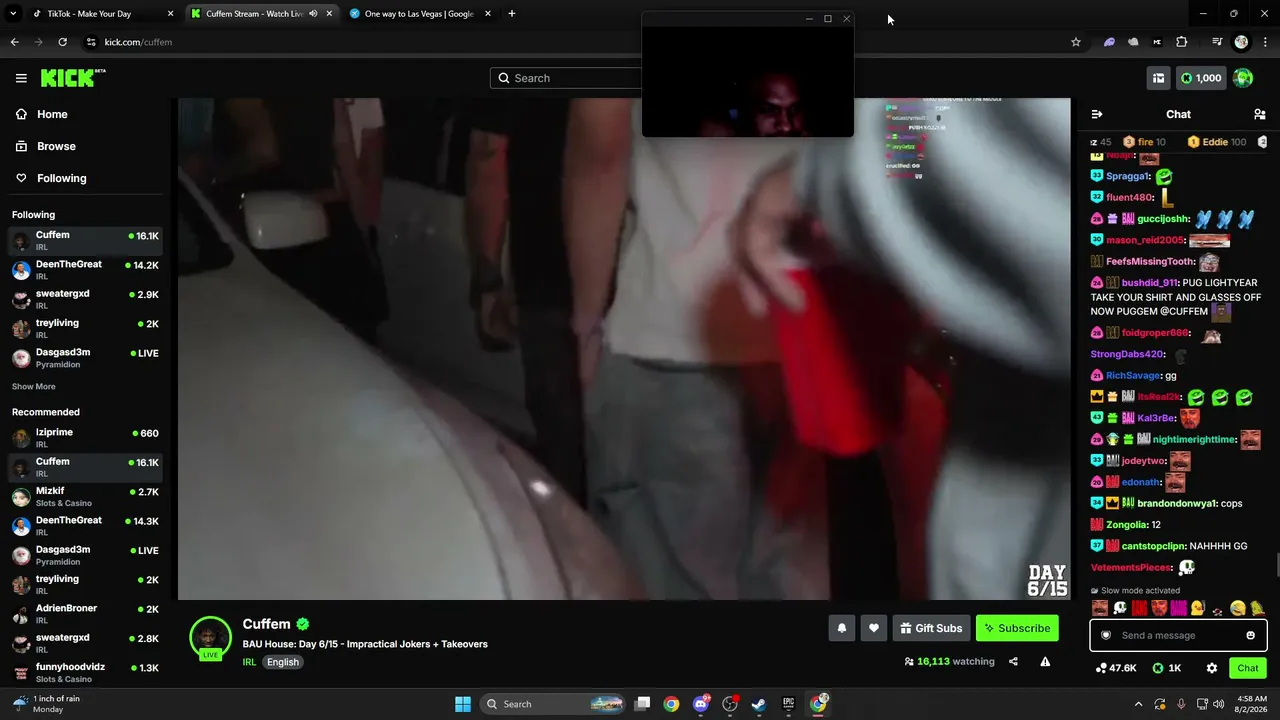Open the browser Extensions puzzle icon
The width and height of the screenshot is (1280, 720).
(1182, 42)
